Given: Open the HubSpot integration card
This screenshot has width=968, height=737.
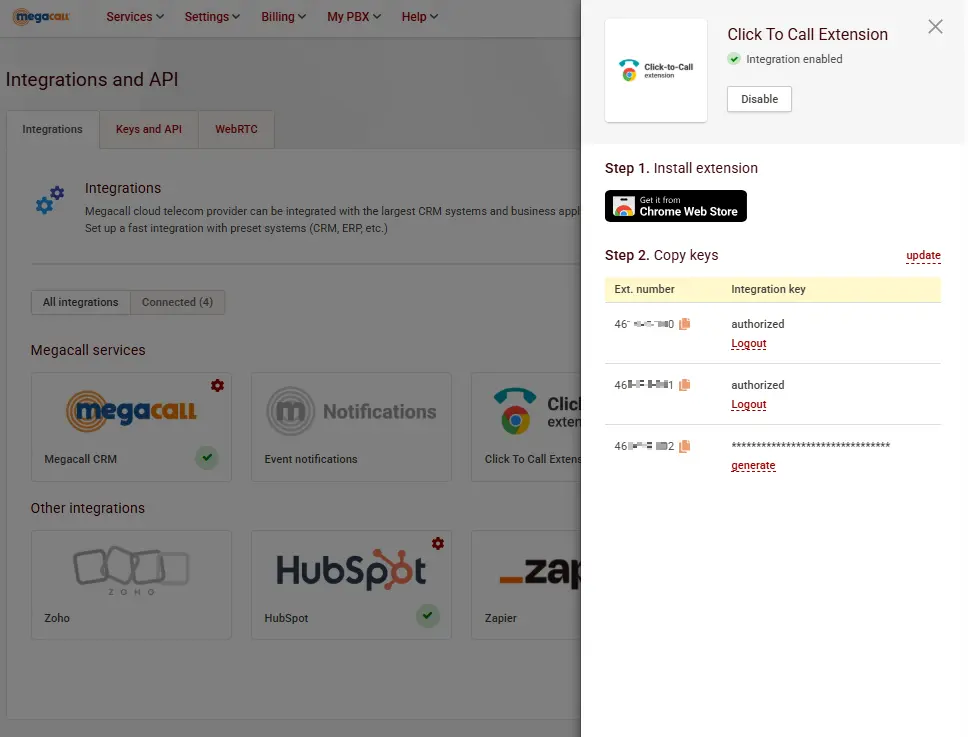Looking at the screenshot, I should pos(351,585).
